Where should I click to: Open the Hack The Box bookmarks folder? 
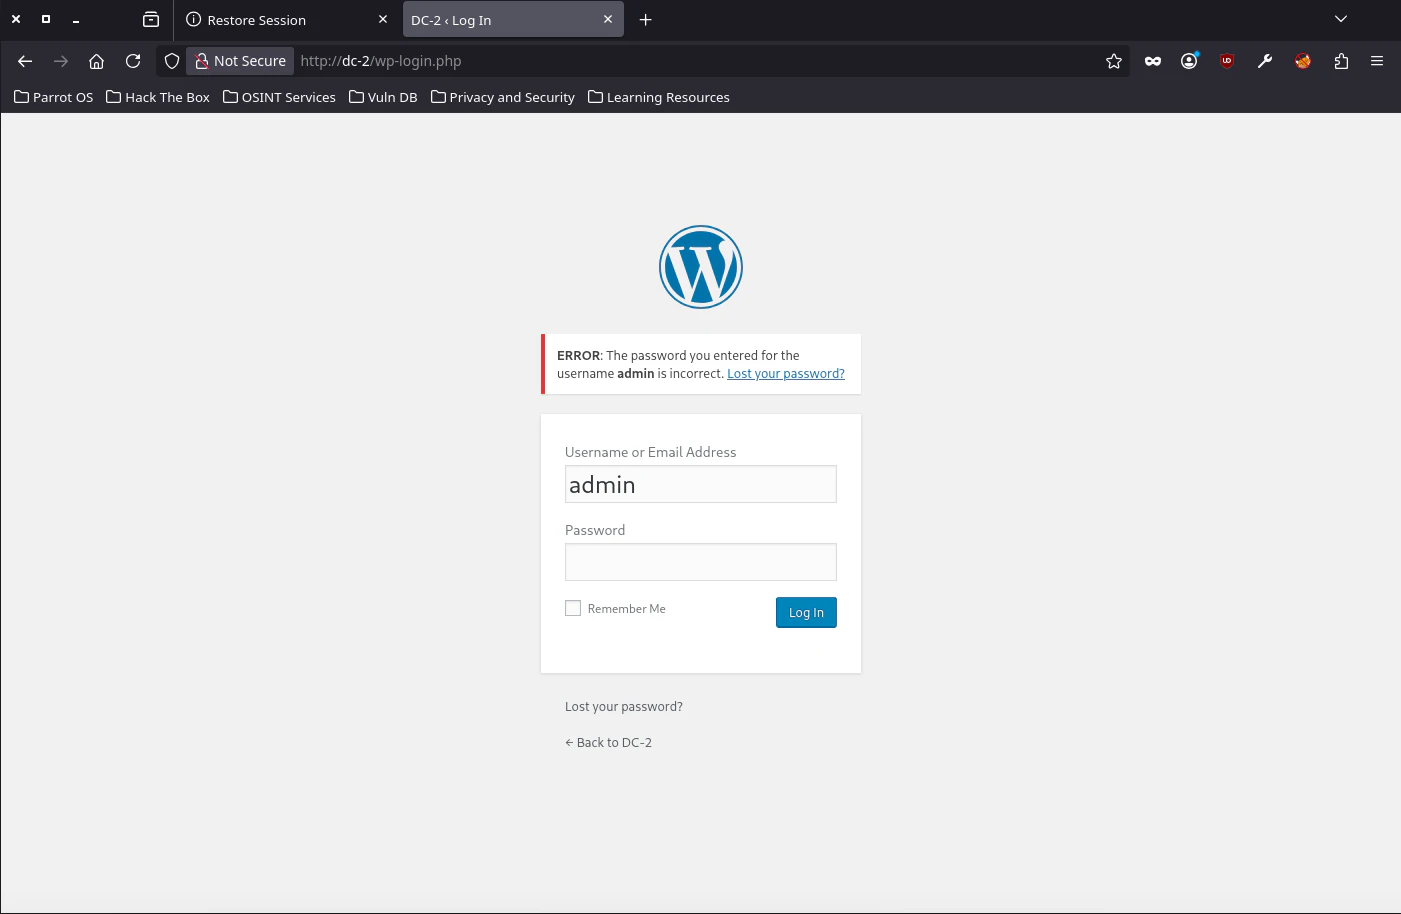158,97
